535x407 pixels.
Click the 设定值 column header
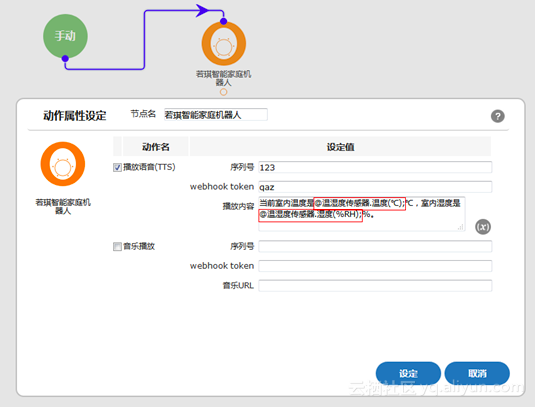coord(340,147)
